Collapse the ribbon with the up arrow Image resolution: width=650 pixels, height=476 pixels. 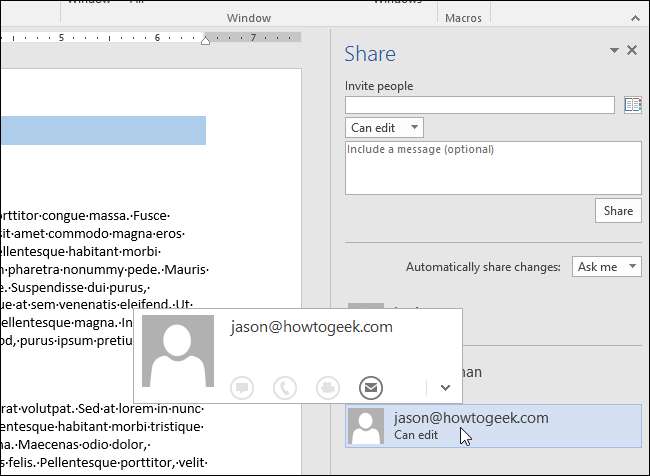point(636,18)
